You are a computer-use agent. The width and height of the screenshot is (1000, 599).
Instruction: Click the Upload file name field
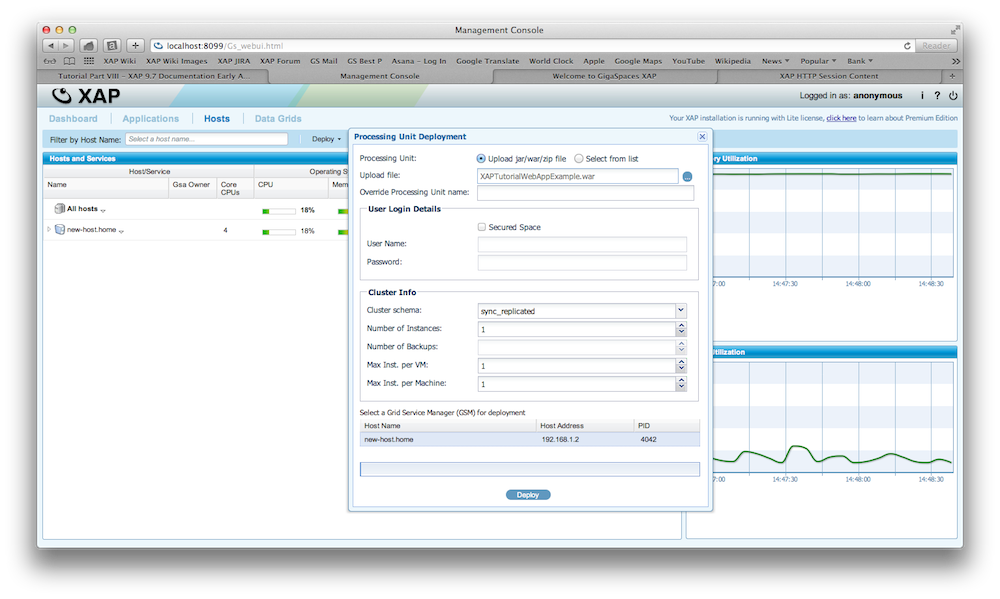578,177
